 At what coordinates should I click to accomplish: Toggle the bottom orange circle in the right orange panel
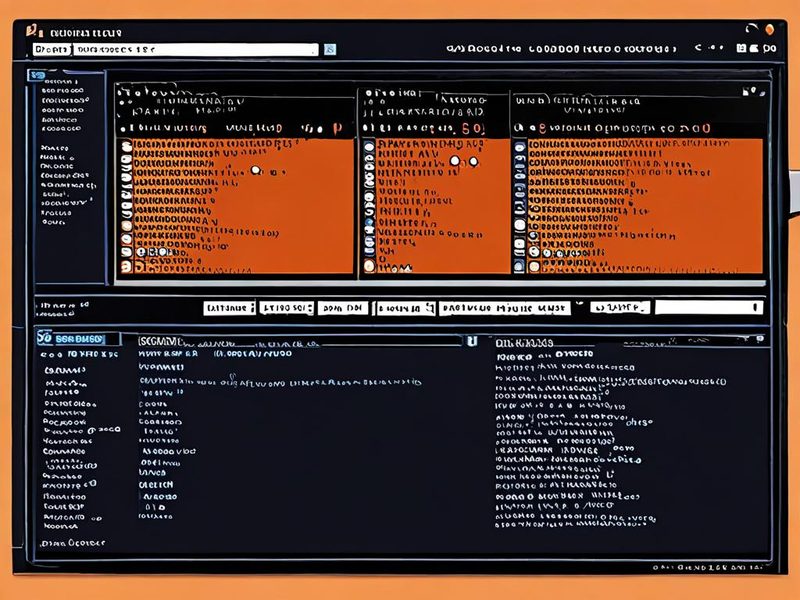tap(534, 266)
